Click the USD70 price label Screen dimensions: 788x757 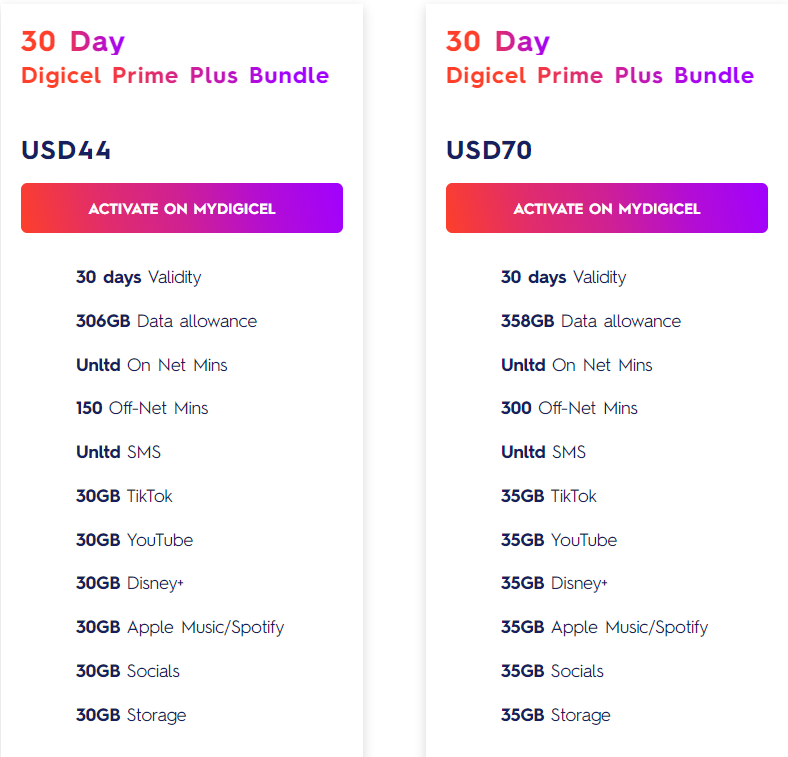coord(489,150)
